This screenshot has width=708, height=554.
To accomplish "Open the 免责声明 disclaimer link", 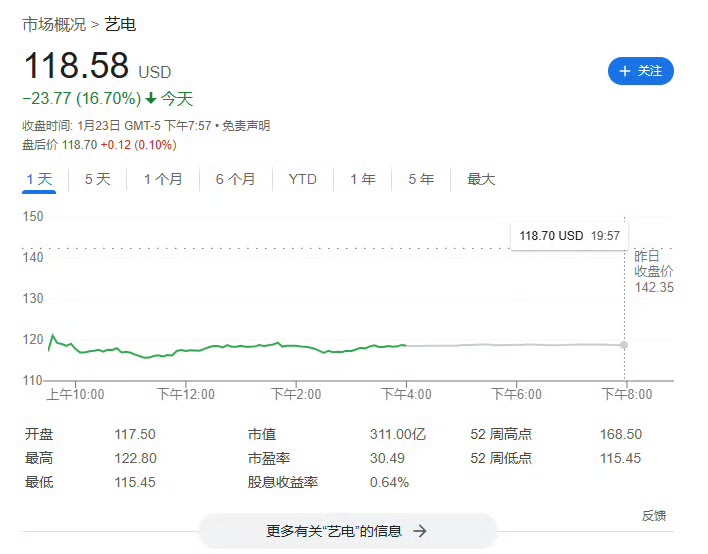I will coord(246,126).
